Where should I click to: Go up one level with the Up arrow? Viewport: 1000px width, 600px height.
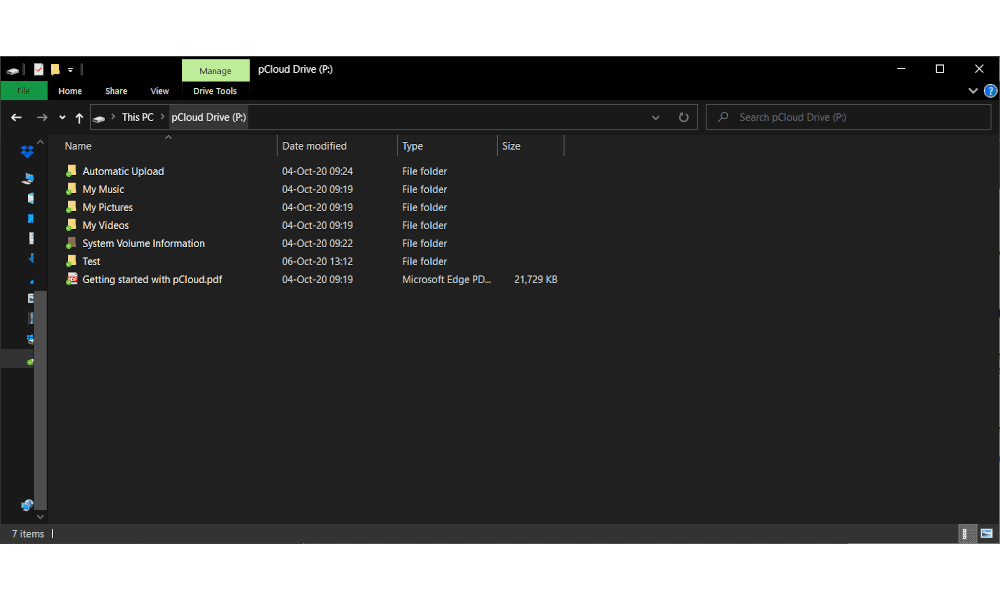(79, 117)
